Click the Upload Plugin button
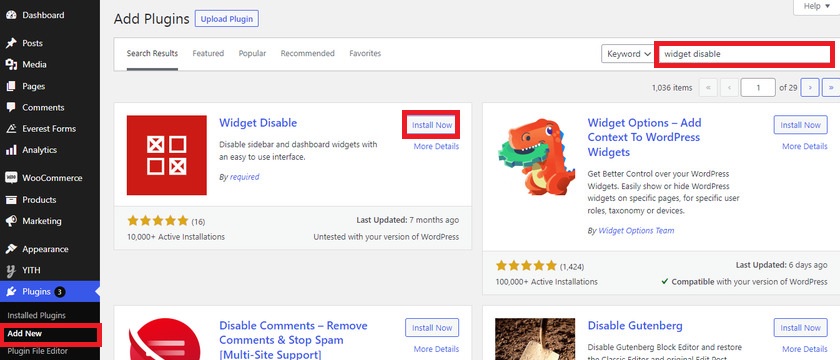Screen dimensions: 840x360 point(227,19)
